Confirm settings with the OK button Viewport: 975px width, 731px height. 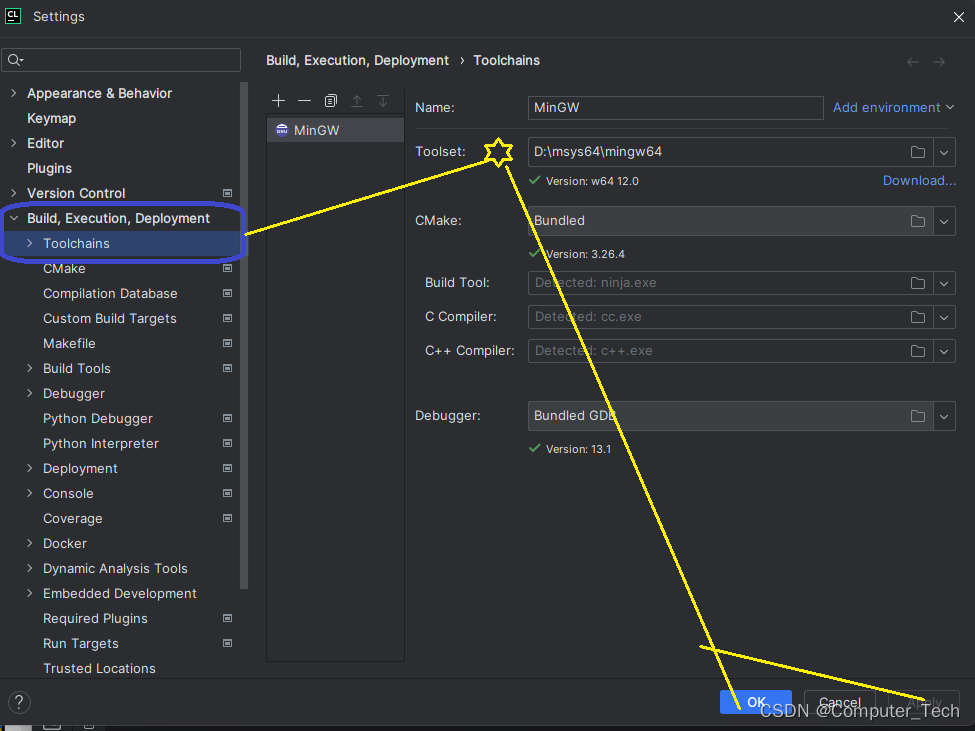(x=755, y=702)
